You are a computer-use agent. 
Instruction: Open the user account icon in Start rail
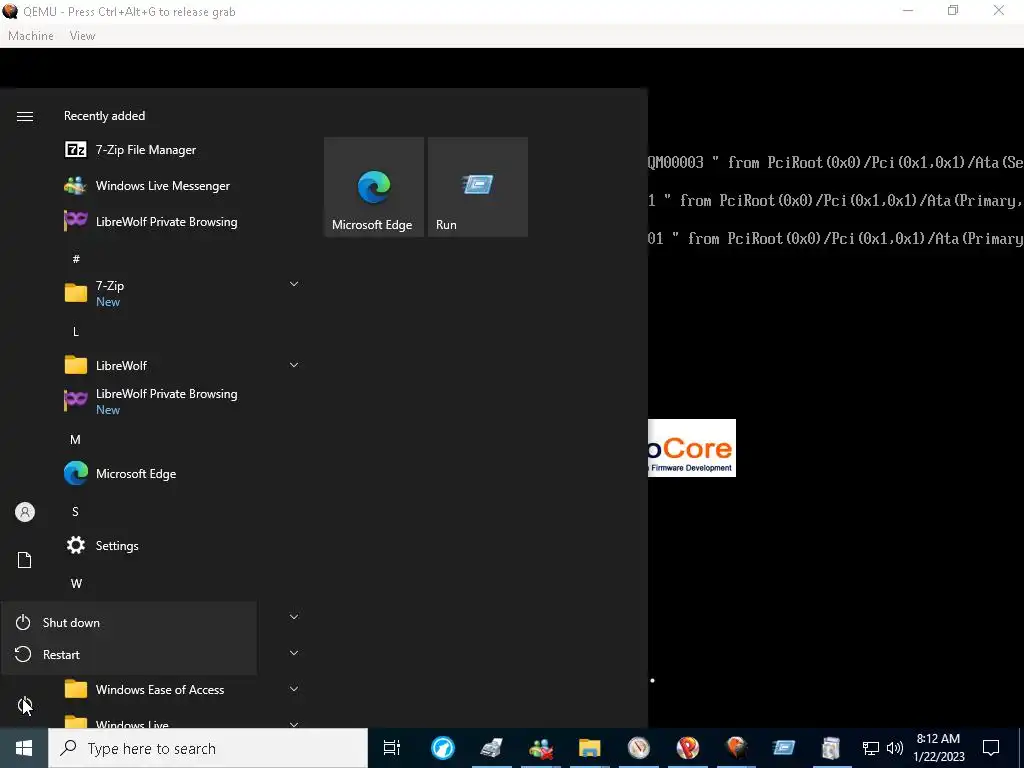coord(25,512)
